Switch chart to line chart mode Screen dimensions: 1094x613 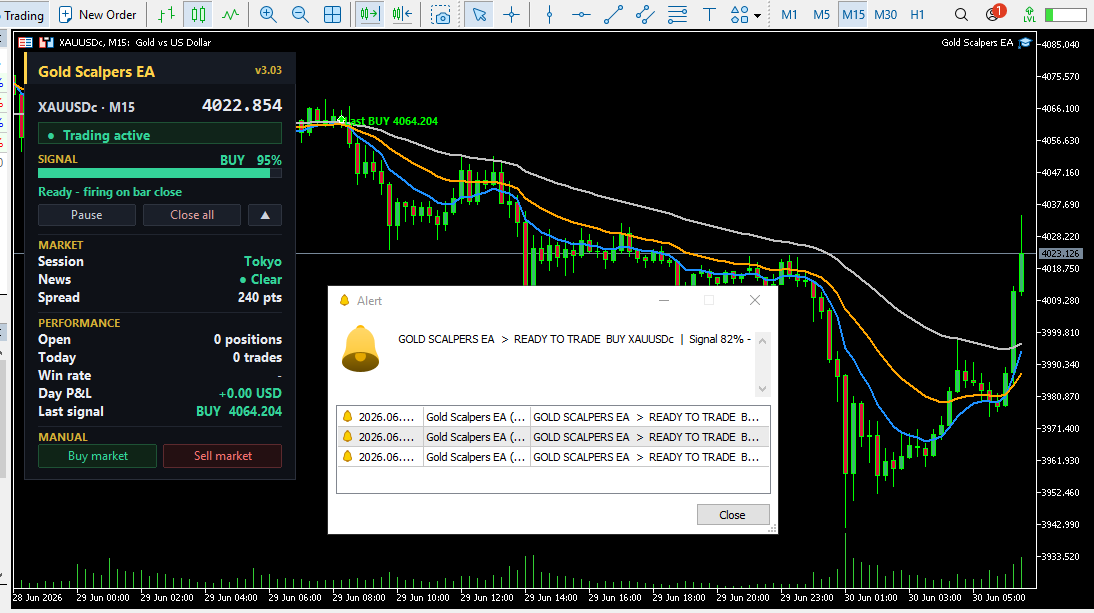pos(230,15)
